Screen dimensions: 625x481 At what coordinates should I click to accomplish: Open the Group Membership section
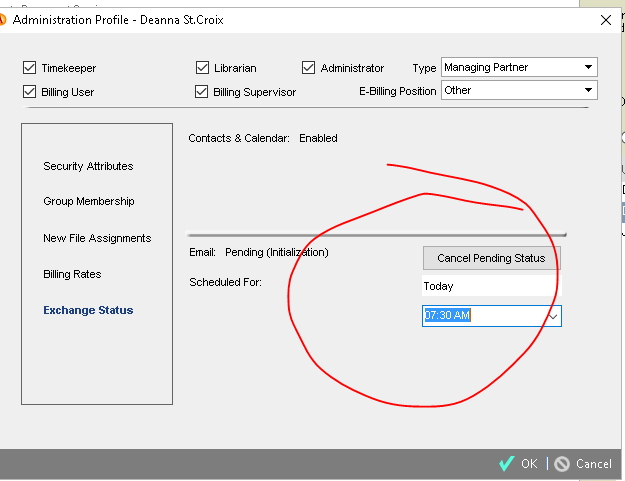pyautogui.click(x=88, y=201)
